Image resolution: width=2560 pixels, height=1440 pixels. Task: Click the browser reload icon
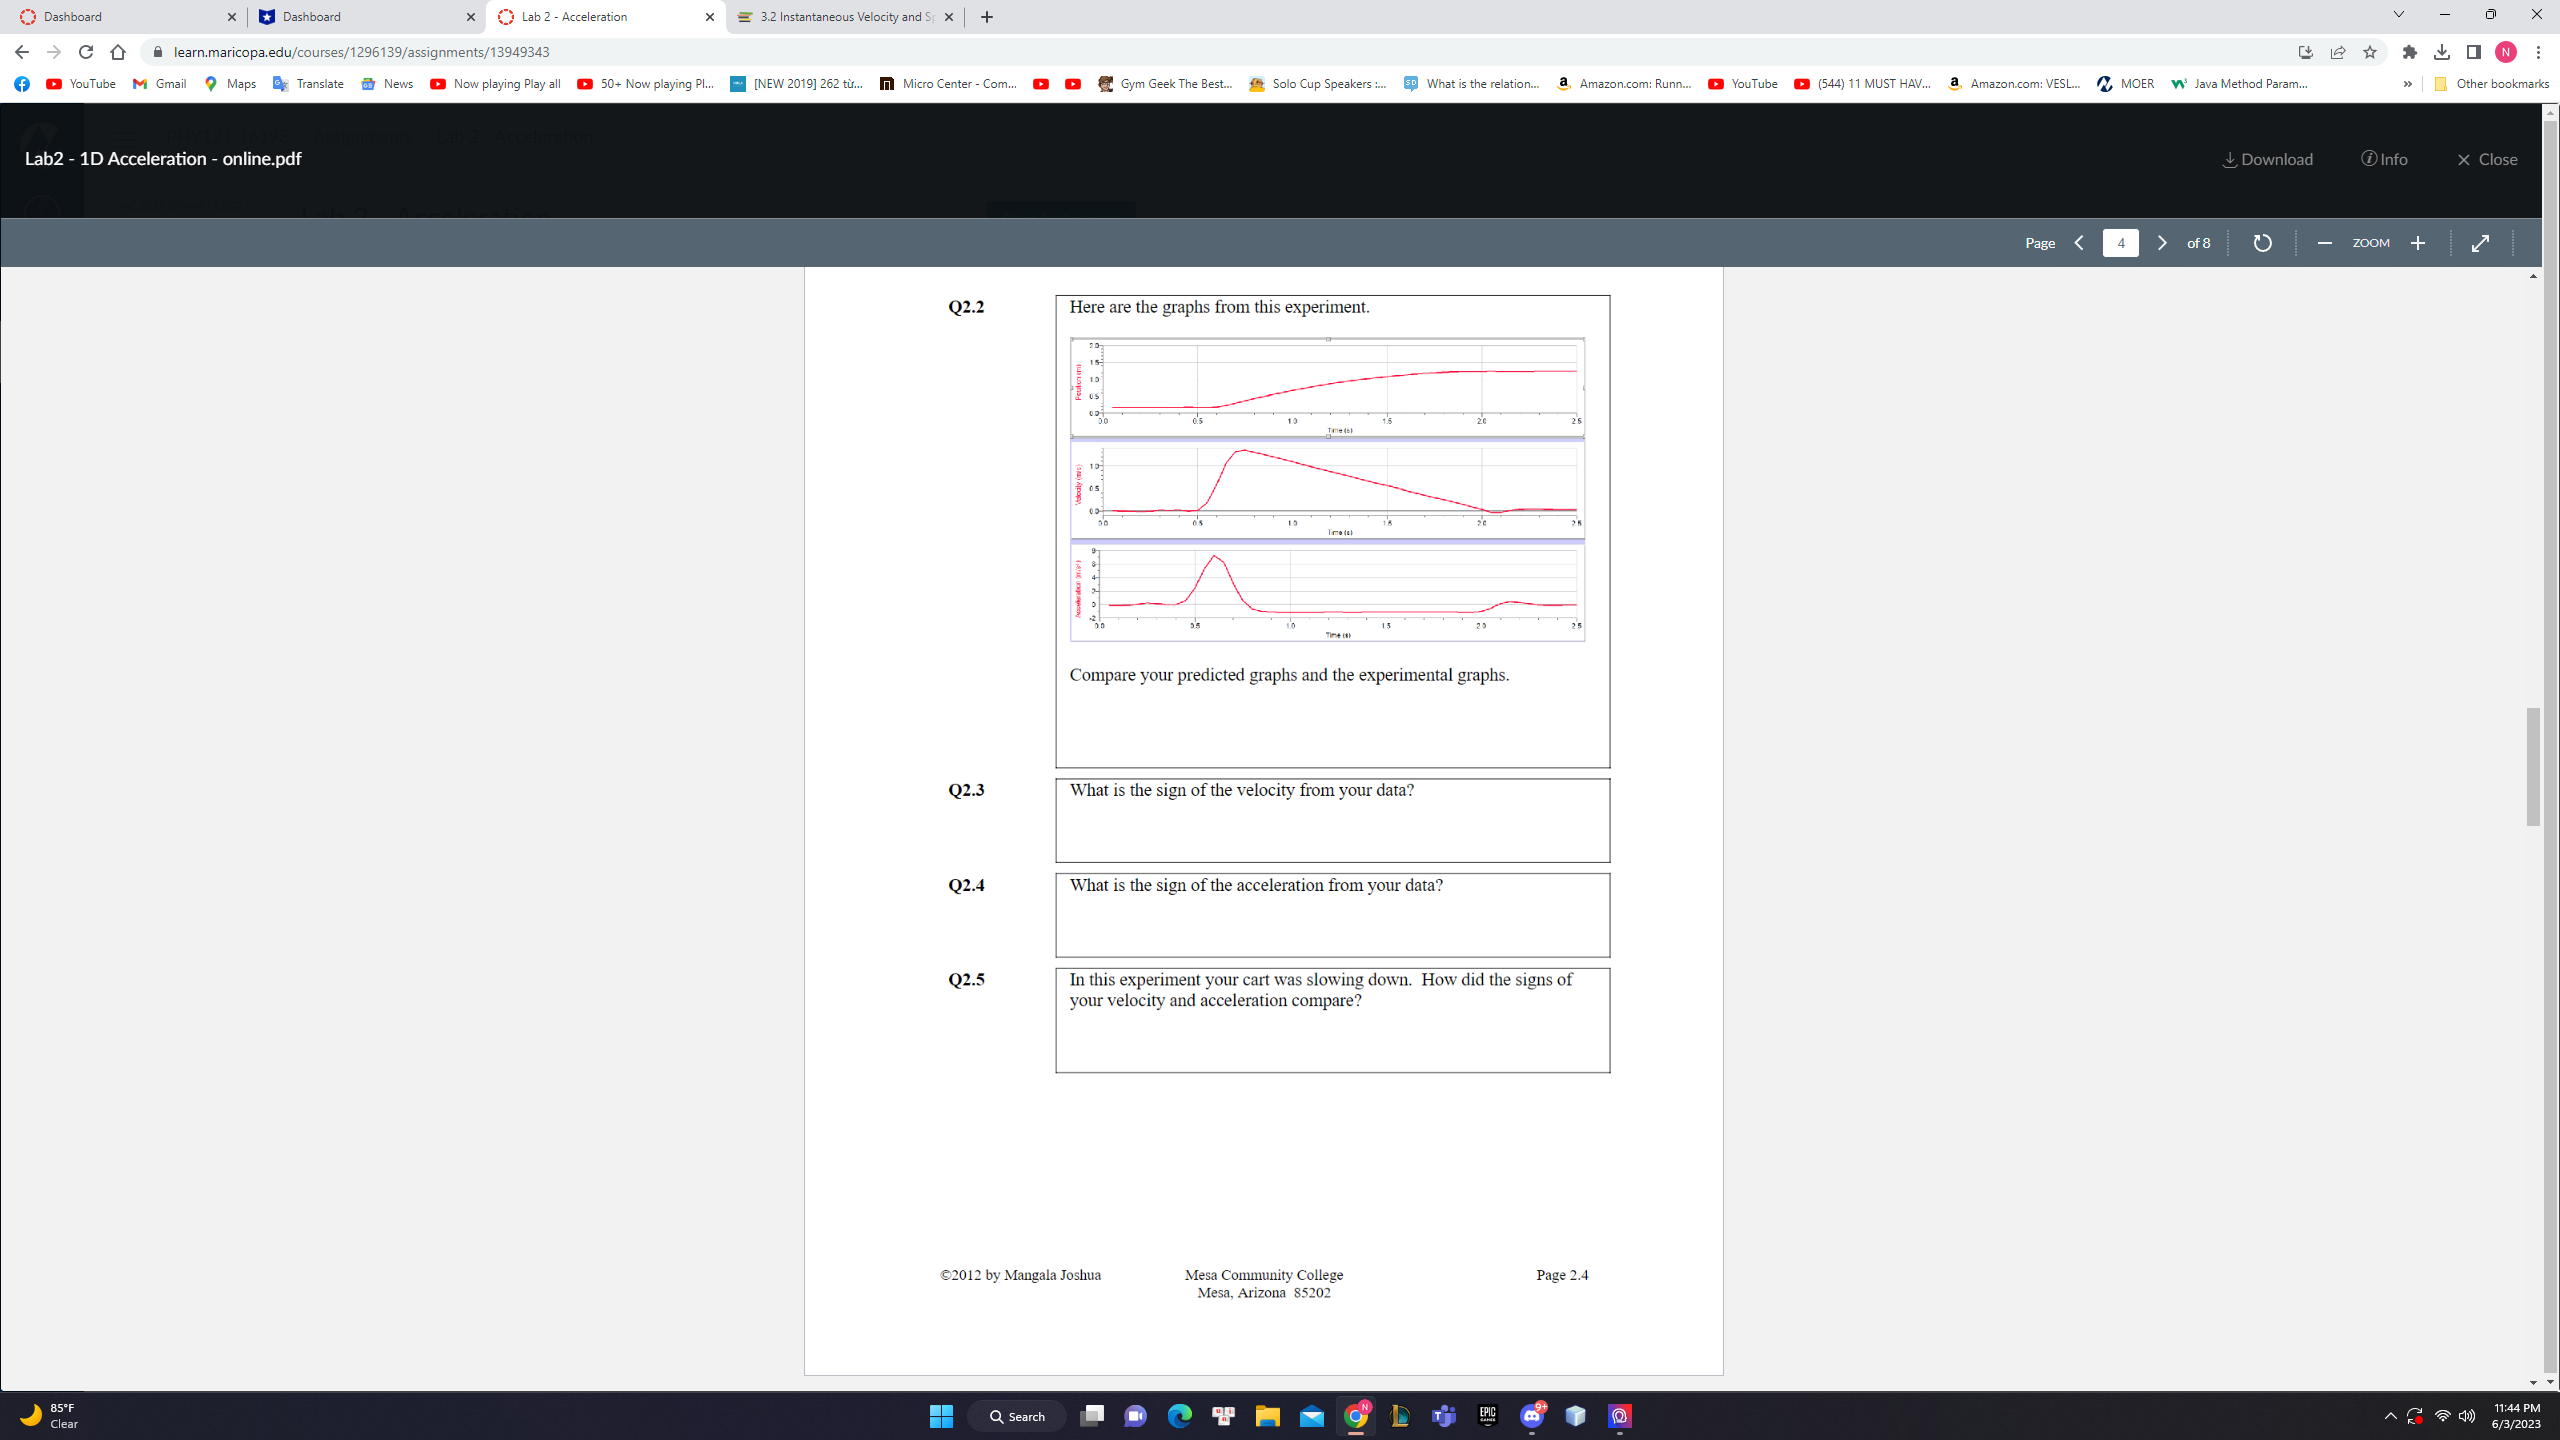pyautogui.click(x=86, y=52)
